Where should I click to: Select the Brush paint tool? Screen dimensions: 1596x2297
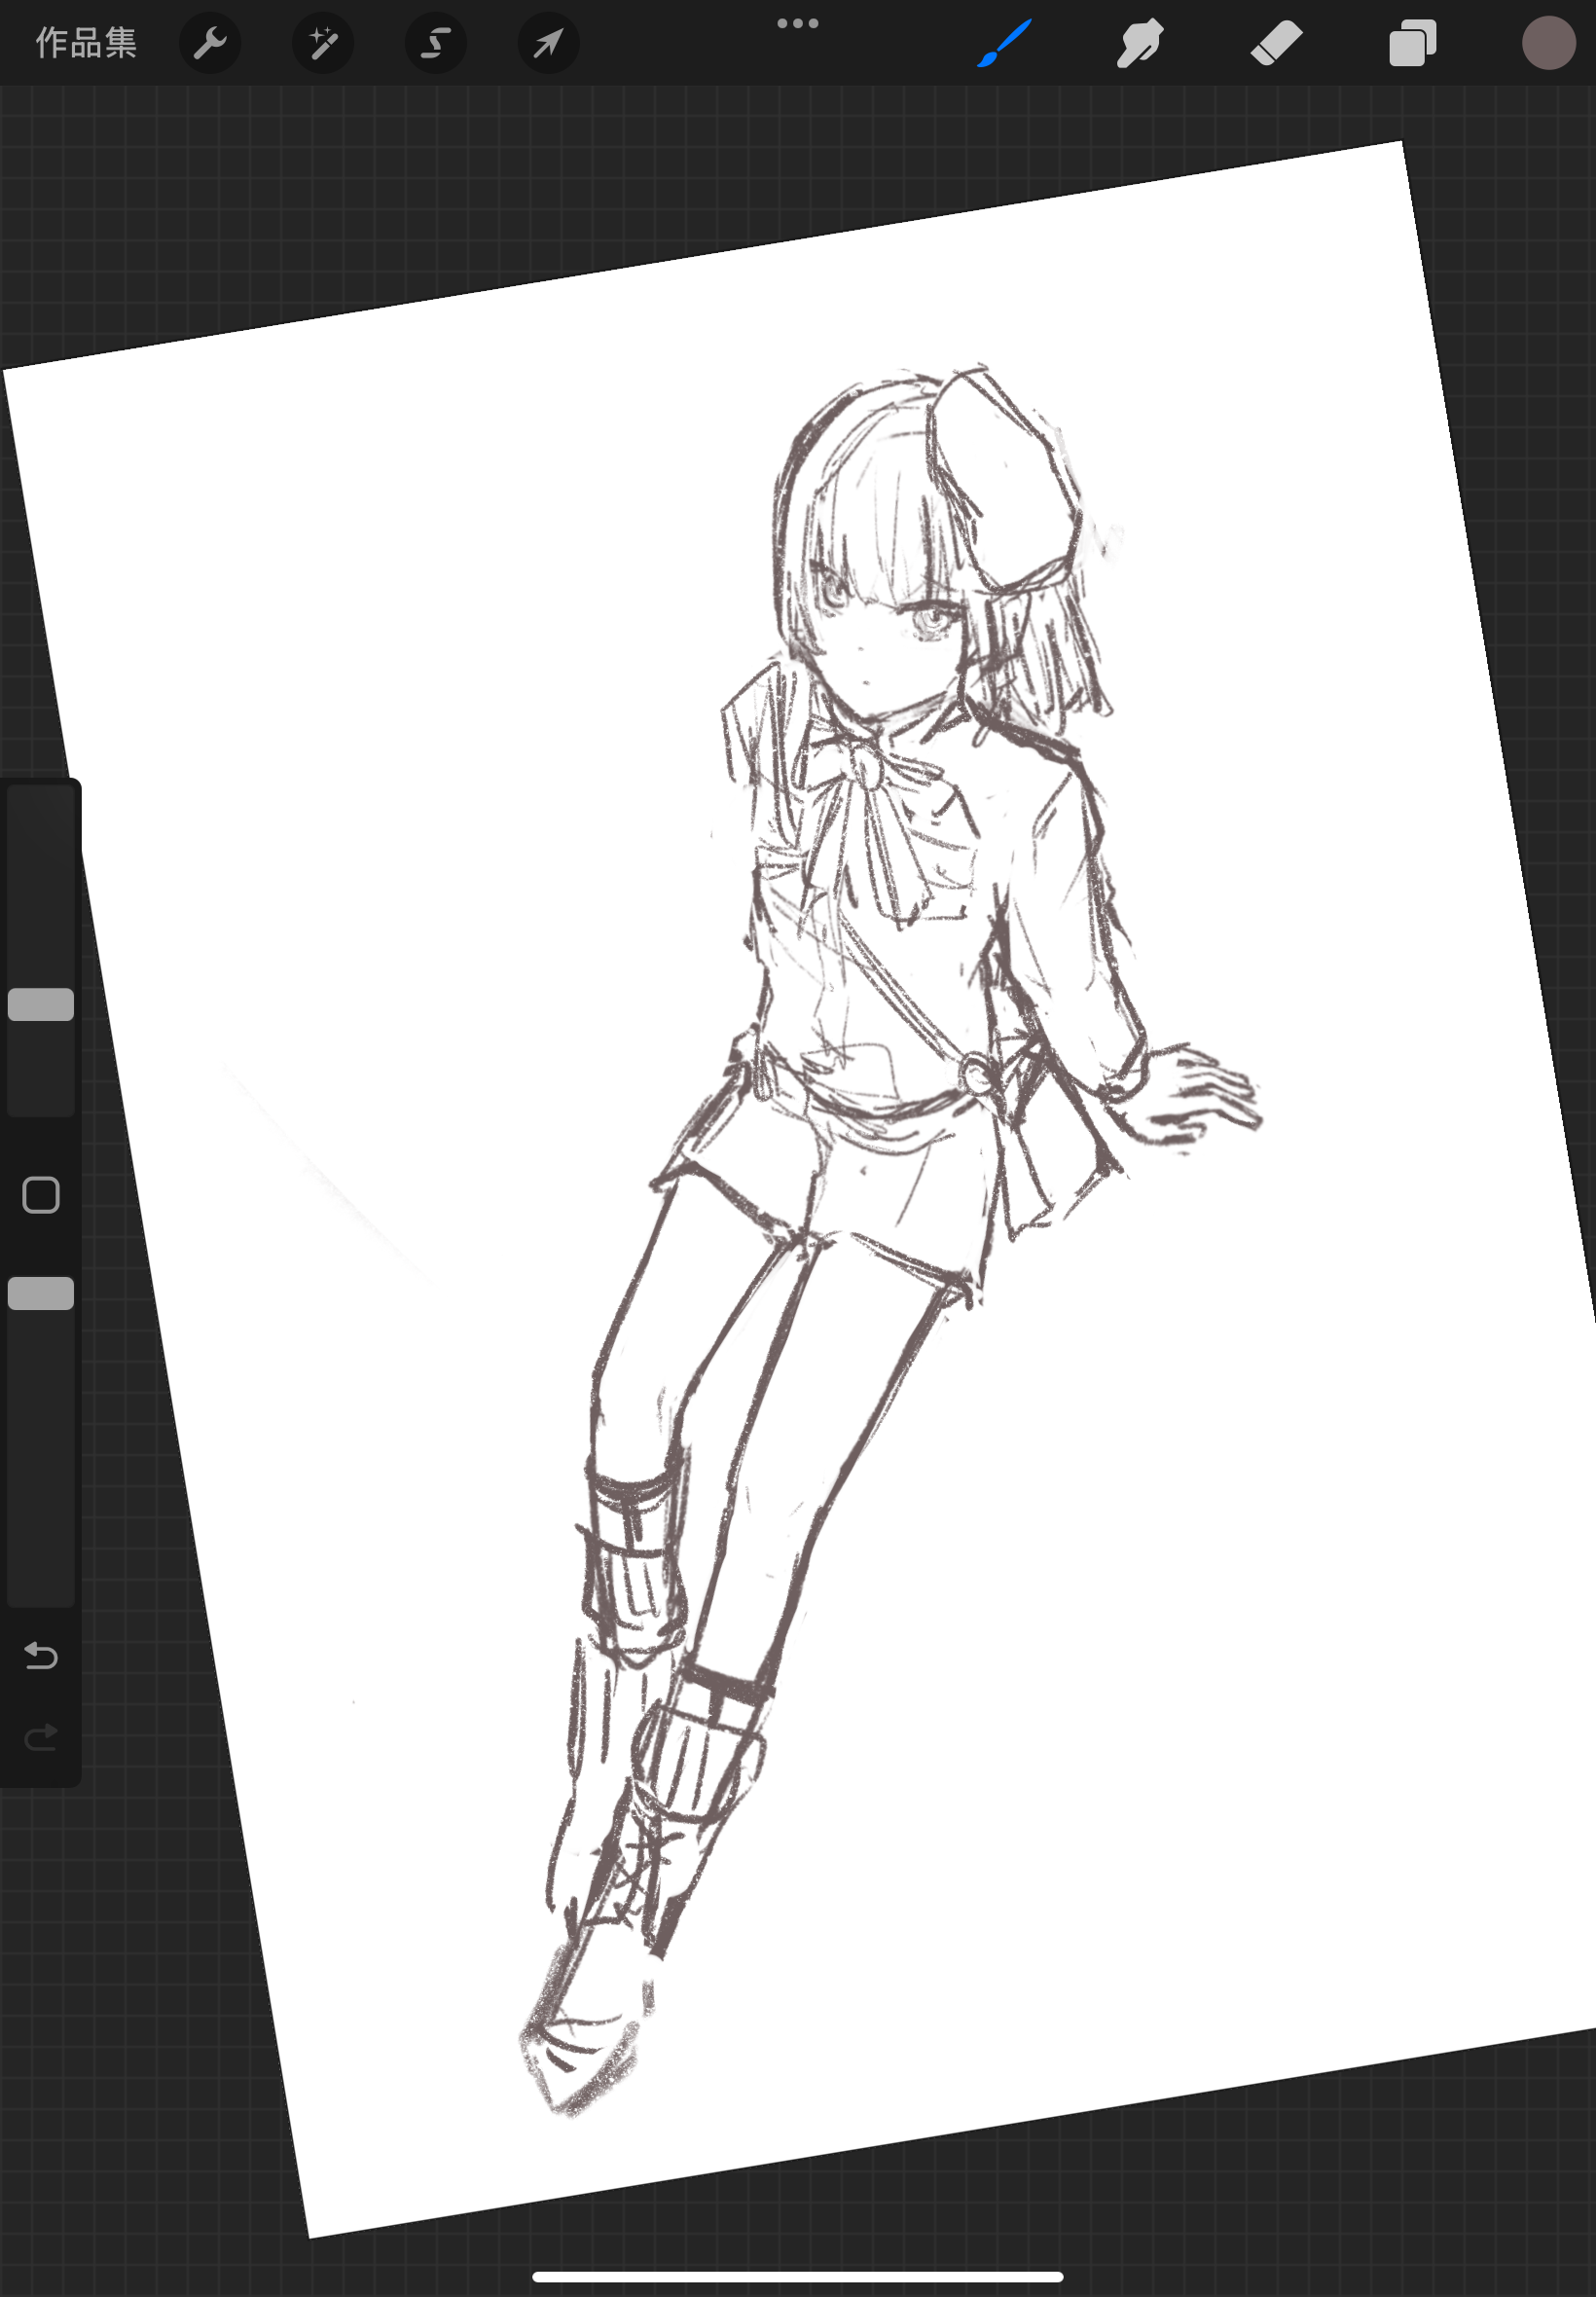1004,43
